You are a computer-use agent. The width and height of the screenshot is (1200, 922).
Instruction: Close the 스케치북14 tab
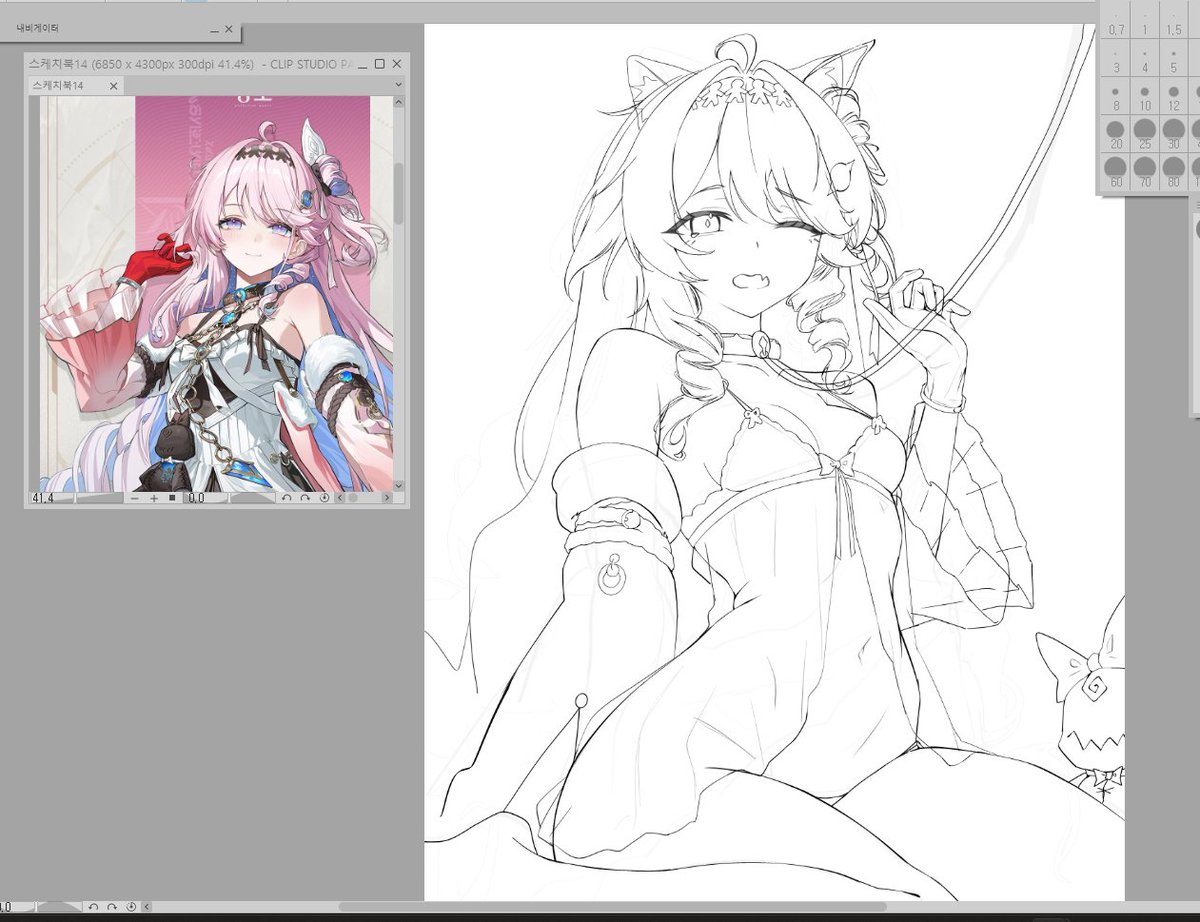(x=113, y=86)
